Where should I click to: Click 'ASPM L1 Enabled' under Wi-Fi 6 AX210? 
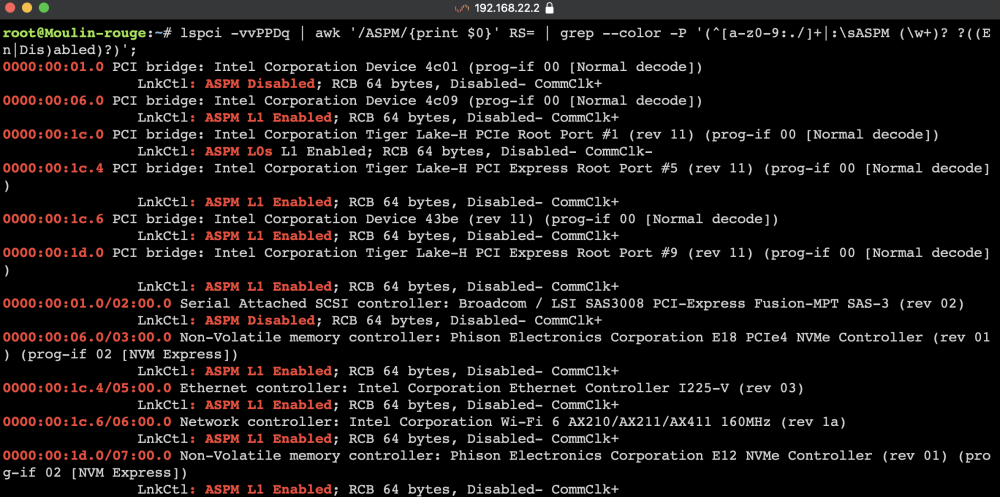point(268,439)
